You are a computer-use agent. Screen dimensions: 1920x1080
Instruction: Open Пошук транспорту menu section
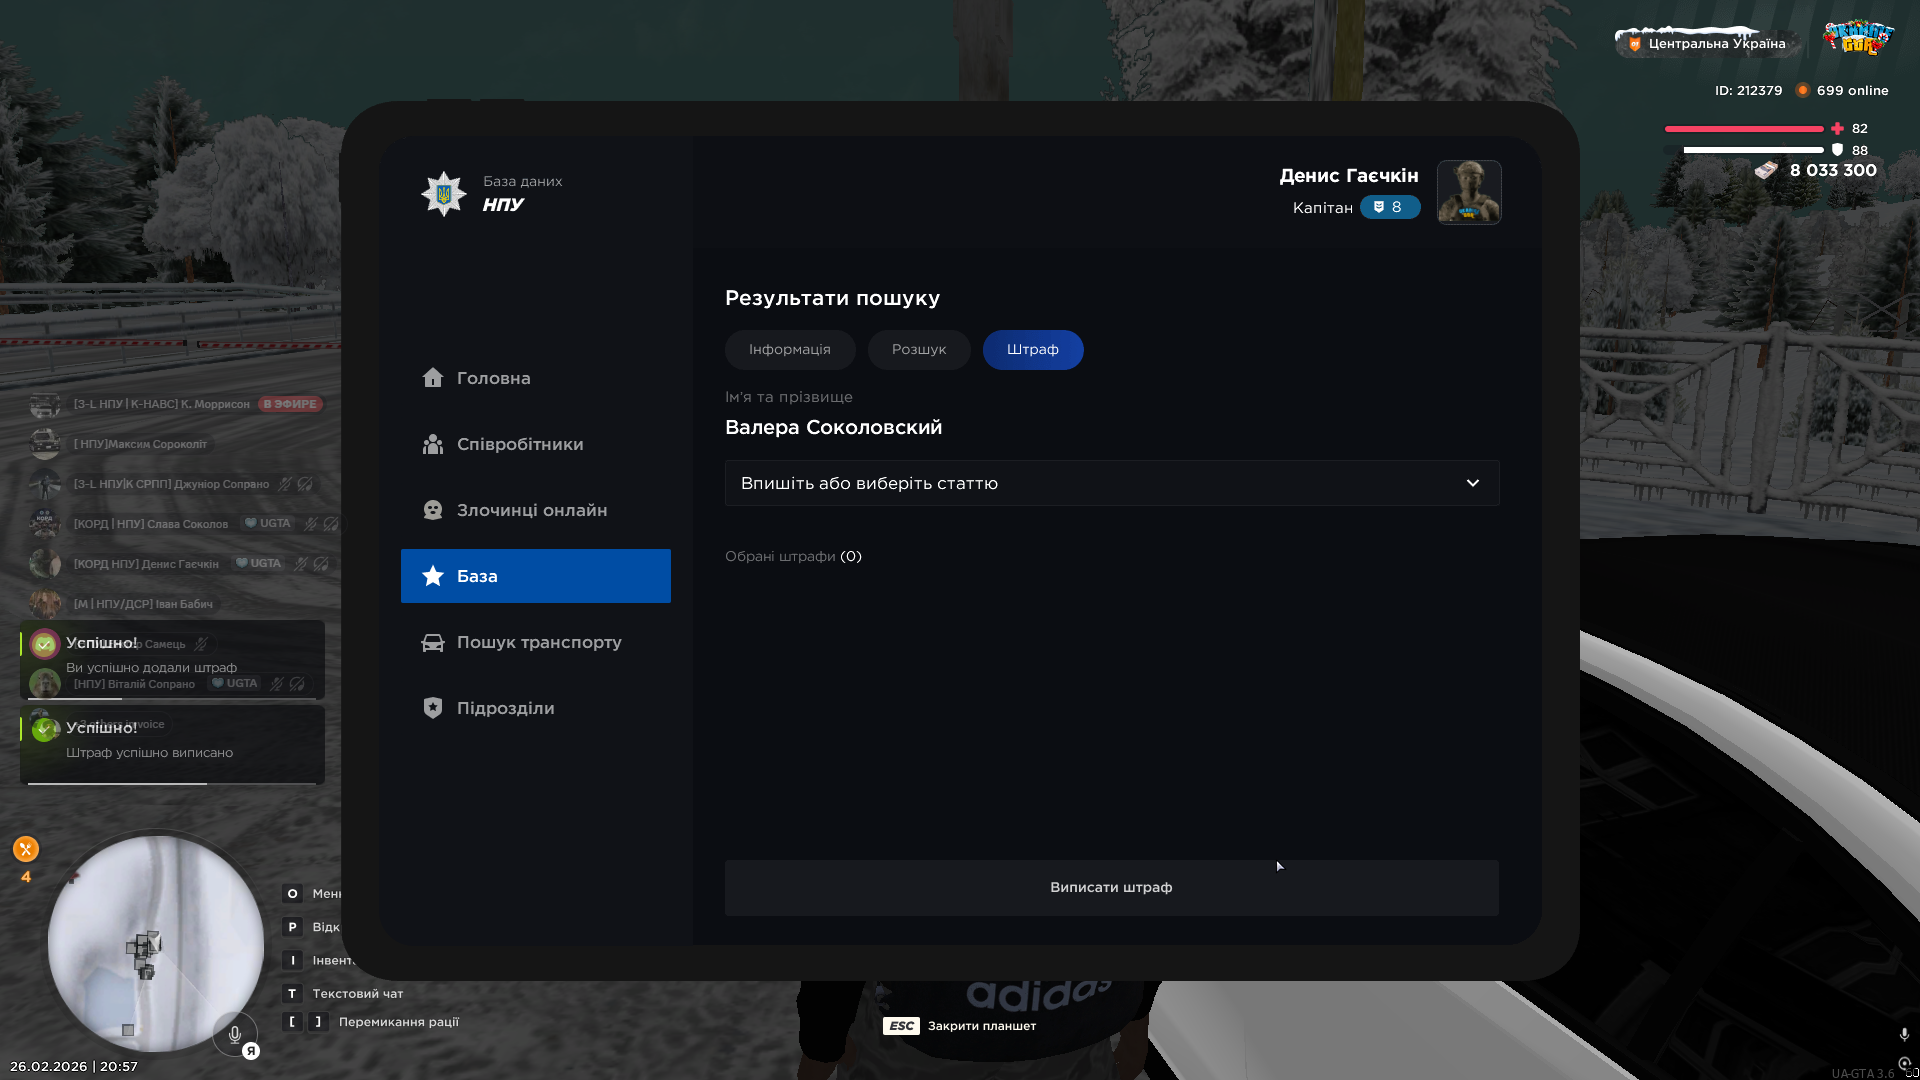pos(538,642)
